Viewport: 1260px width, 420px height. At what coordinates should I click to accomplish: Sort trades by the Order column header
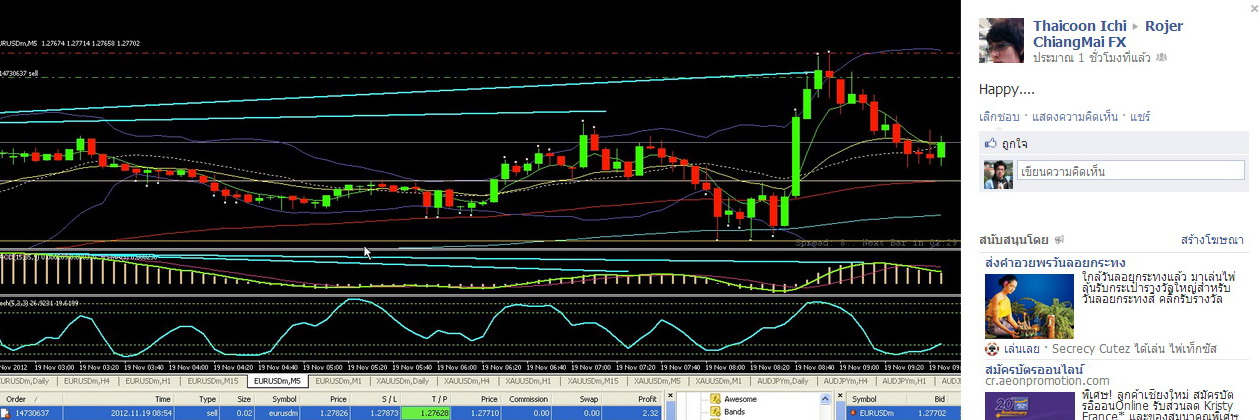[x=30, y=399]
